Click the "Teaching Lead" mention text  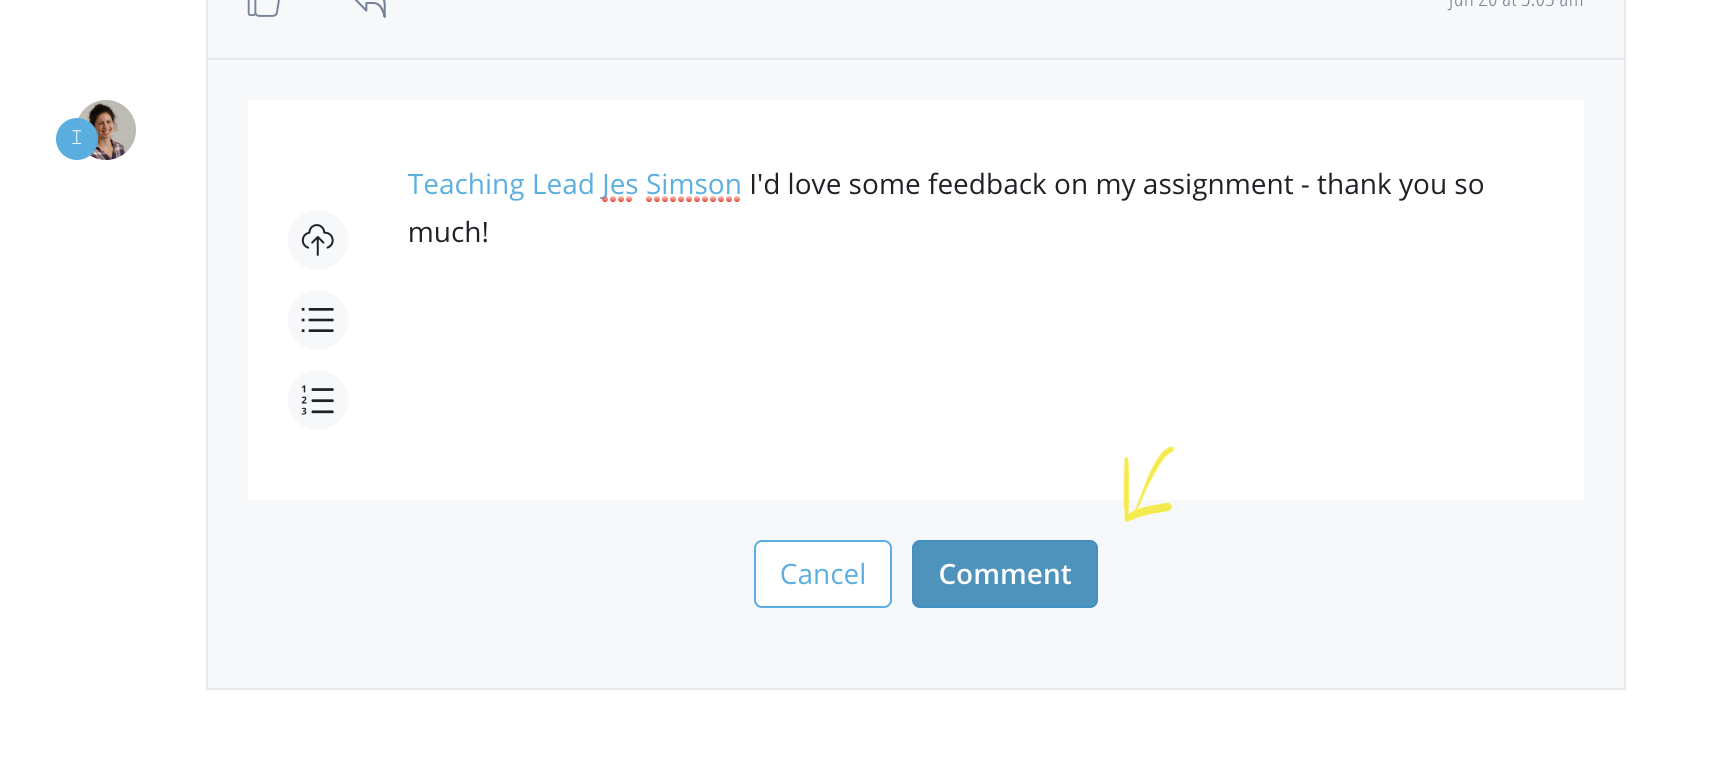coord(500,185)
